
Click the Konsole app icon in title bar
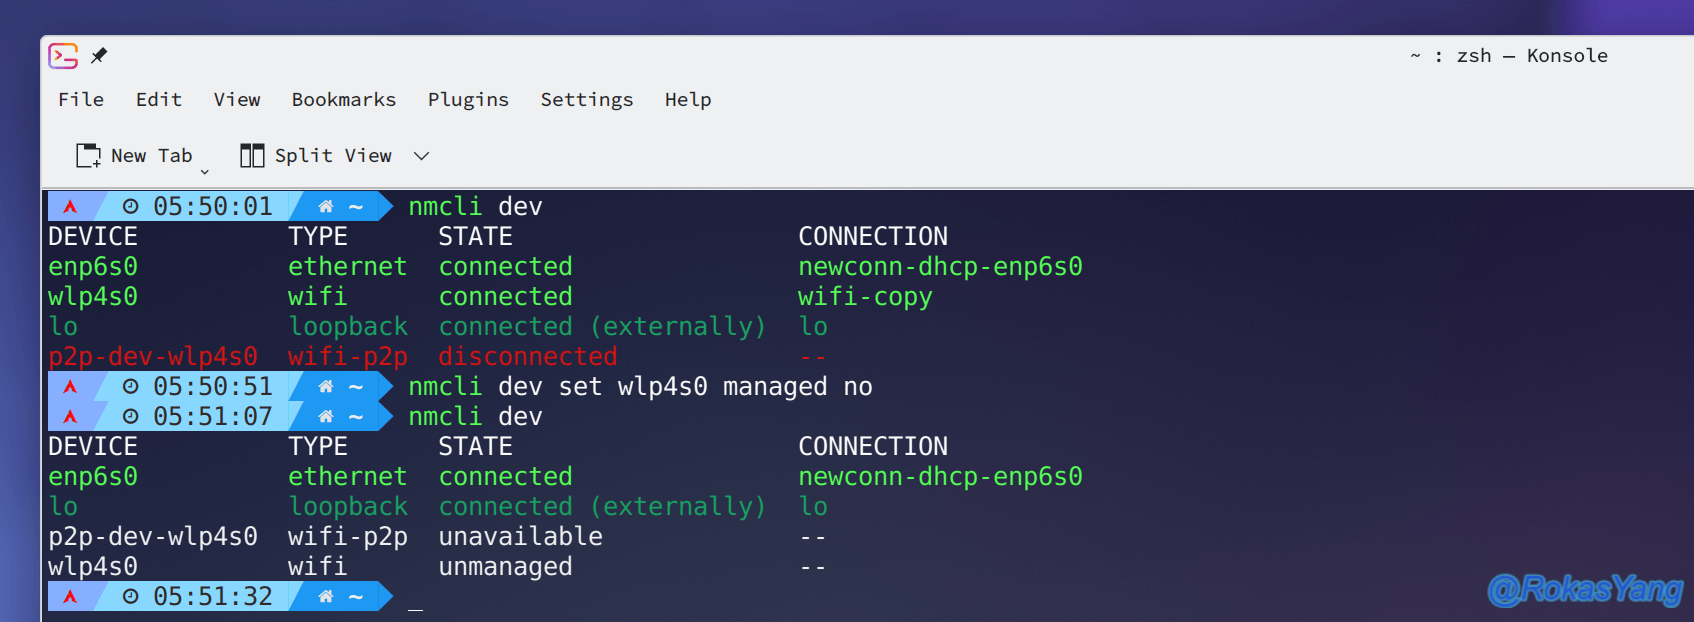coord(63,56)
